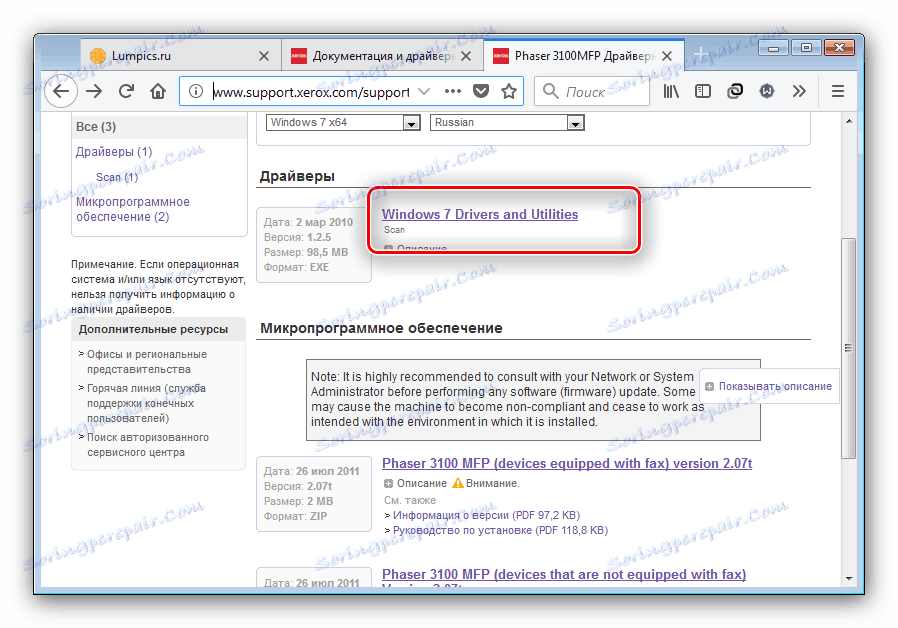Click scrollbar up arrow
The width and height of the screenshot is (898, 628).
coord(849,121)
